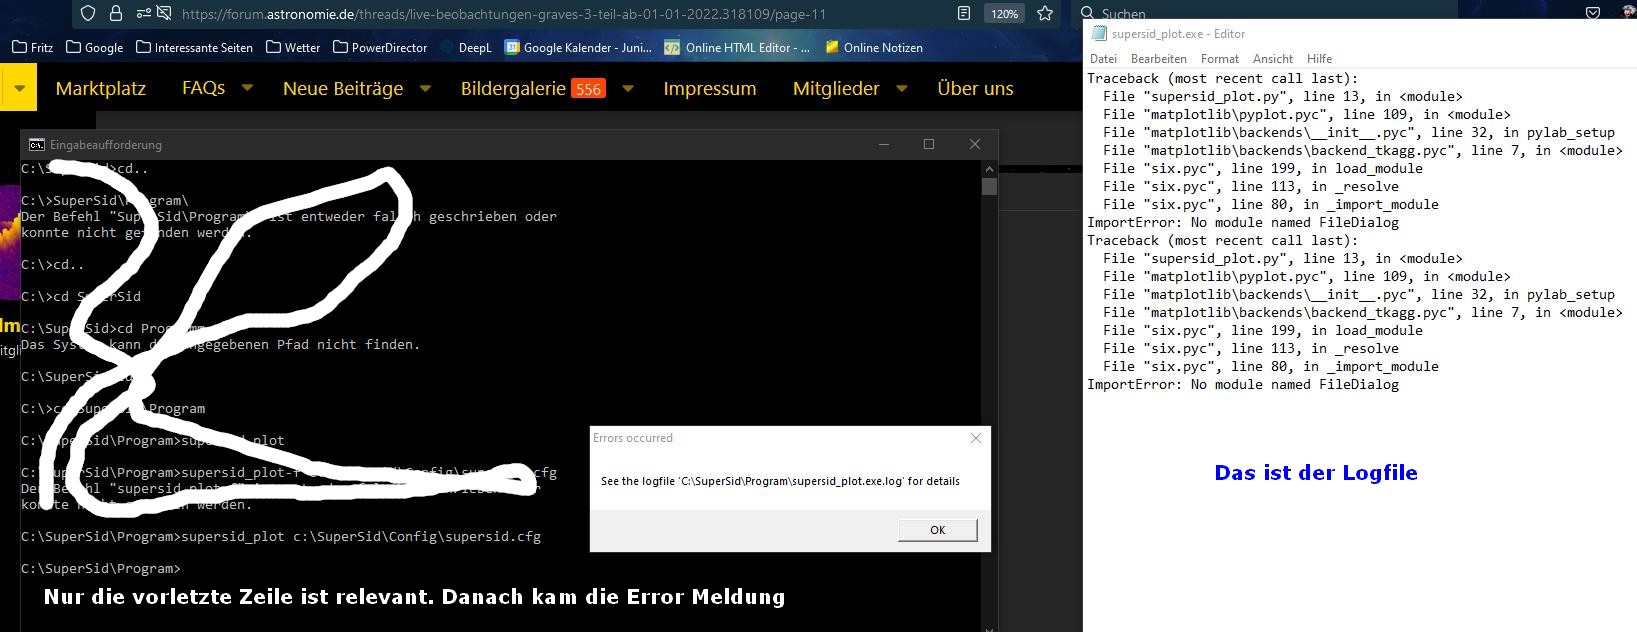Click the last command line with supersid.cfg

281,536
